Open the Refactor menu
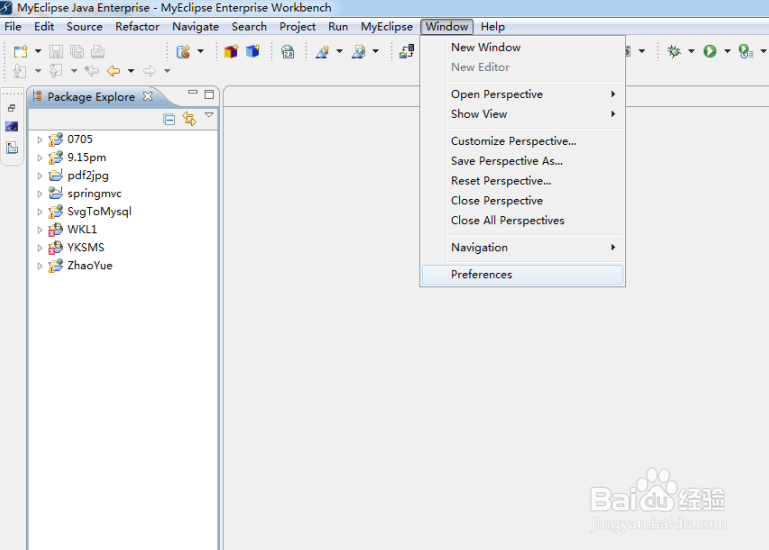Viewport: 769px width, 550px height. (137, 26)
